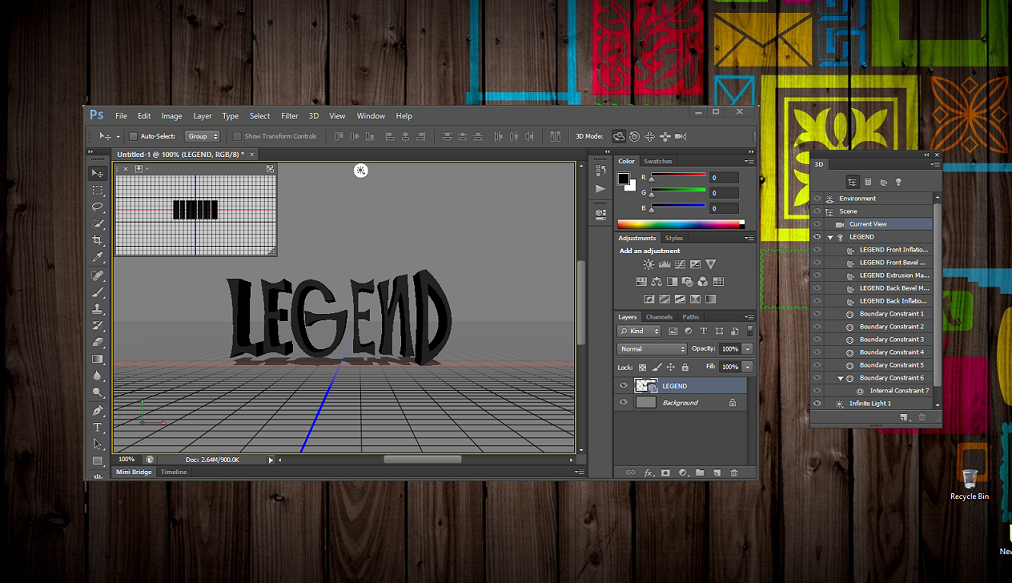Switch to the Channels tab
Viewport: 1012px width, 583px height.
(659, 317)
